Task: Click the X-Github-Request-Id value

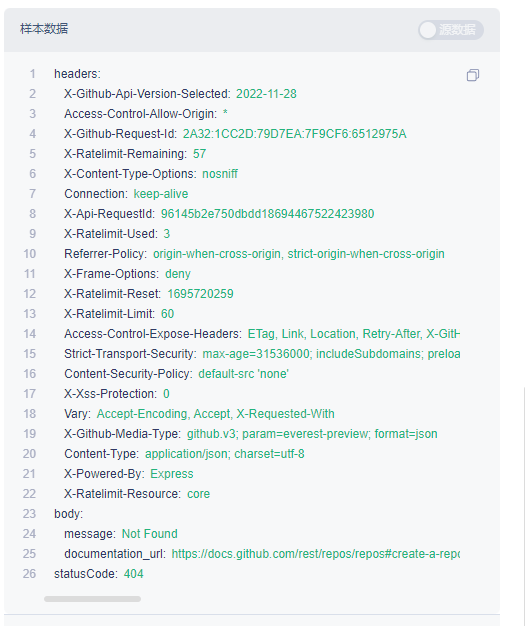Action: [x=294, y=134]
